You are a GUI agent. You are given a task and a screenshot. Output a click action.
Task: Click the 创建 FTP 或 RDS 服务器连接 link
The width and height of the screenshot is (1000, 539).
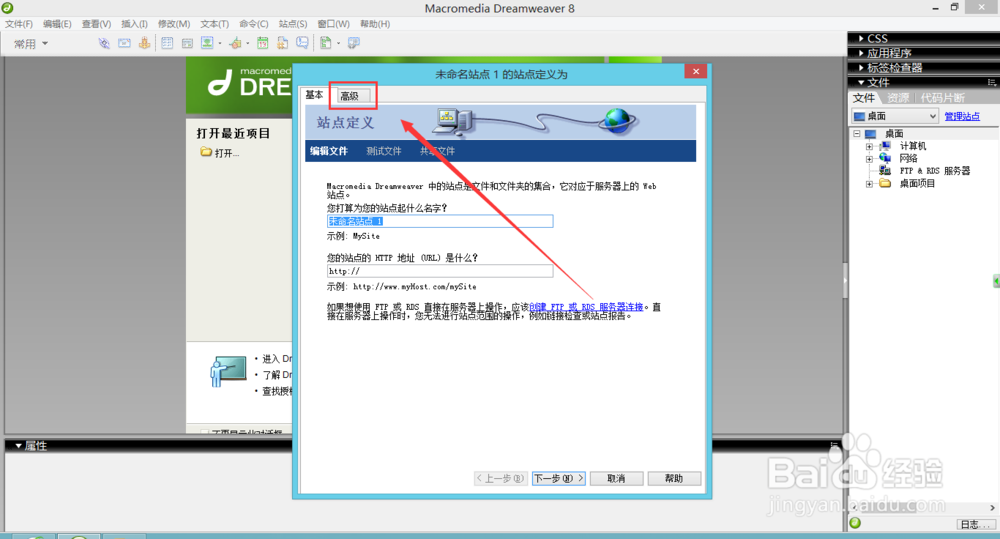[586, 307]
